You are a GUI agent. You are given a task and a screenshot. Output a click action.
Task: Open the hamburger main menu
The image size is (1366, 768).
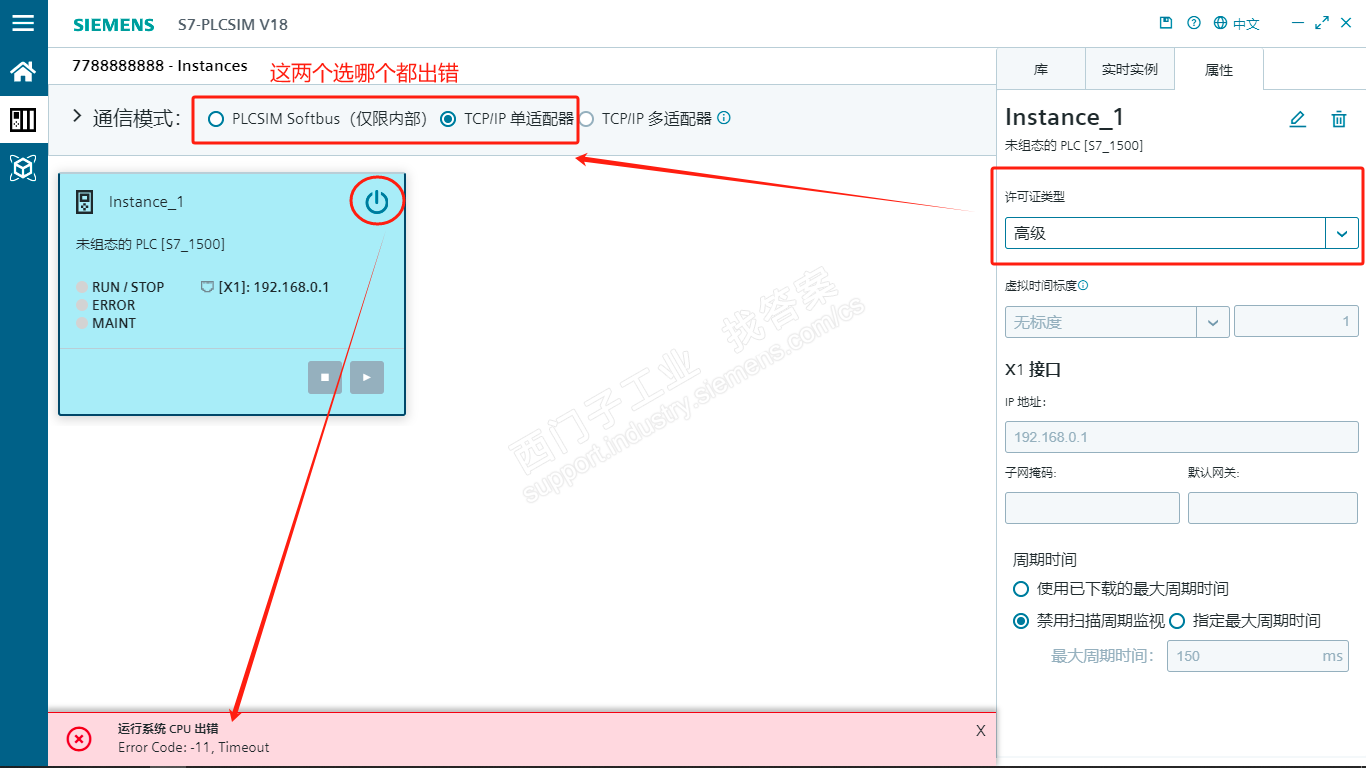pyautogui.click(x=23, y=23)
